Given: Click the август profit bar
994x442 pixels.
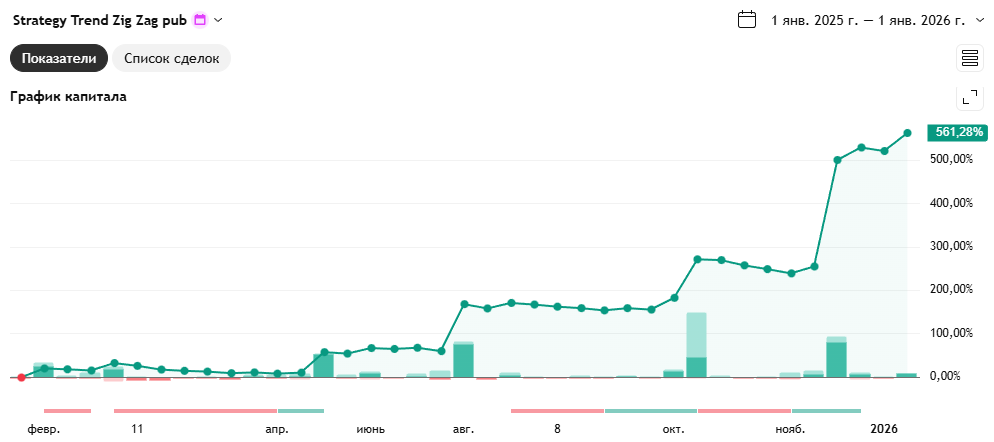Looking at the screenshot, I should (463, 360).
